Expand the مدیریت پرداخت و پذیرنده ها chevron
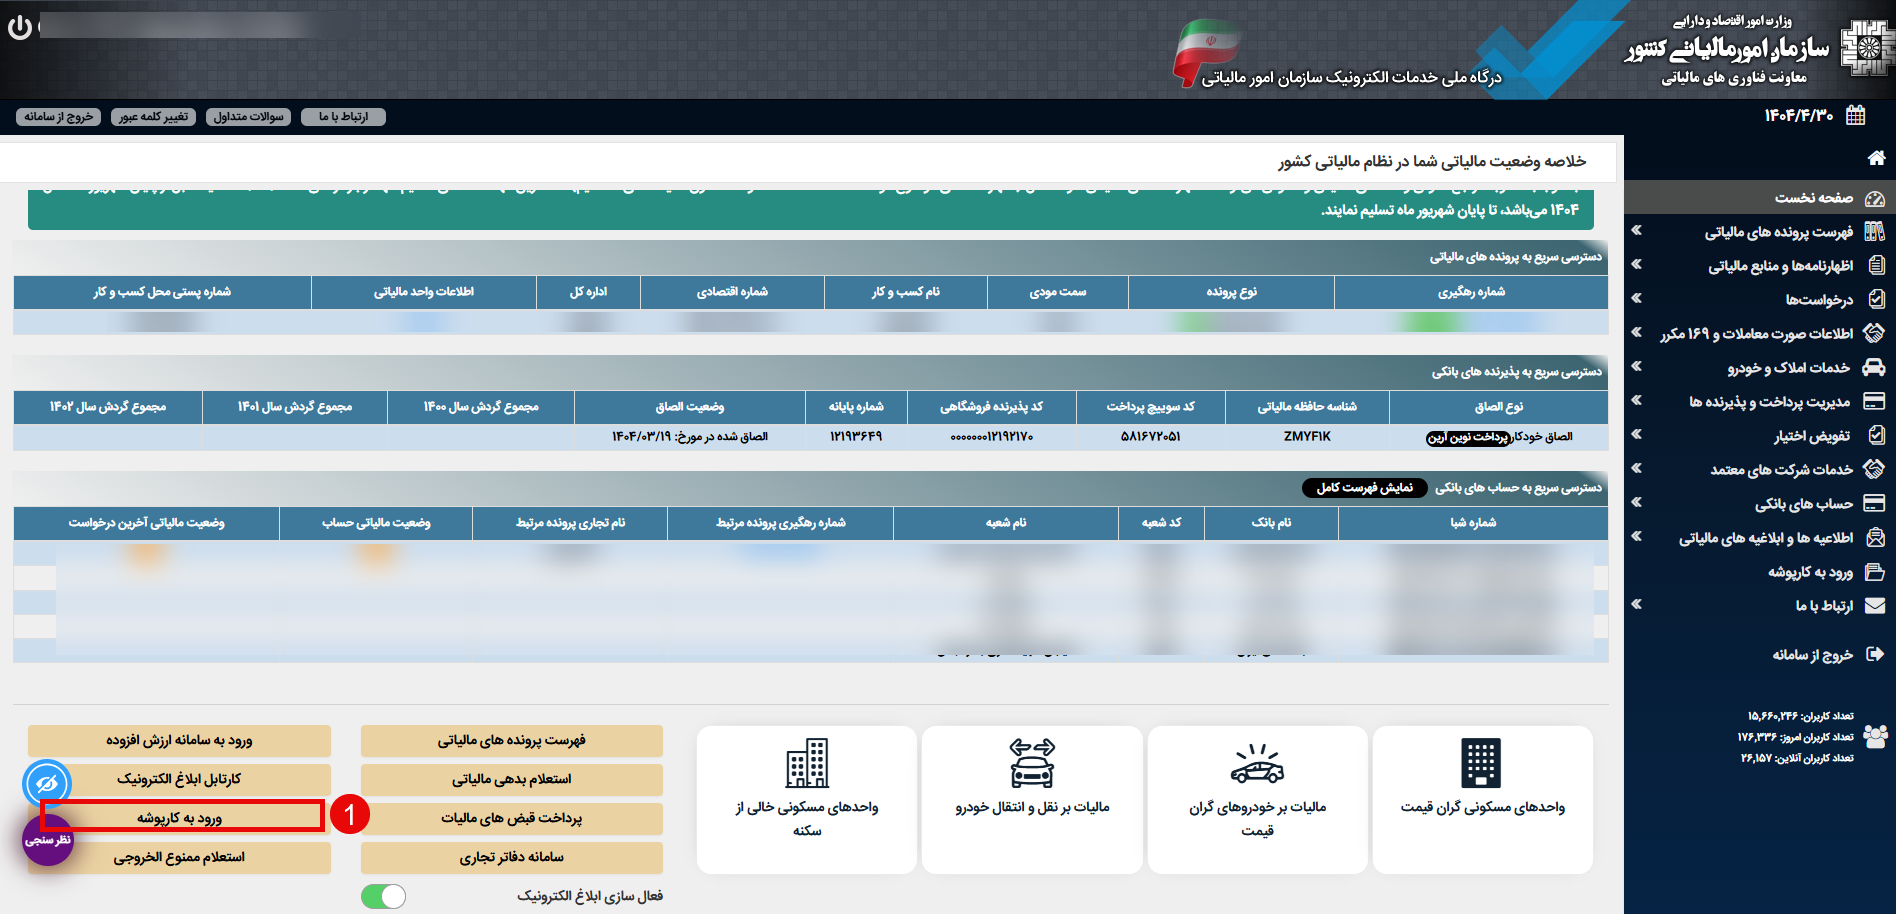Image resolution: width=1896 pixels, height=914 pixels. (1637, 400)
